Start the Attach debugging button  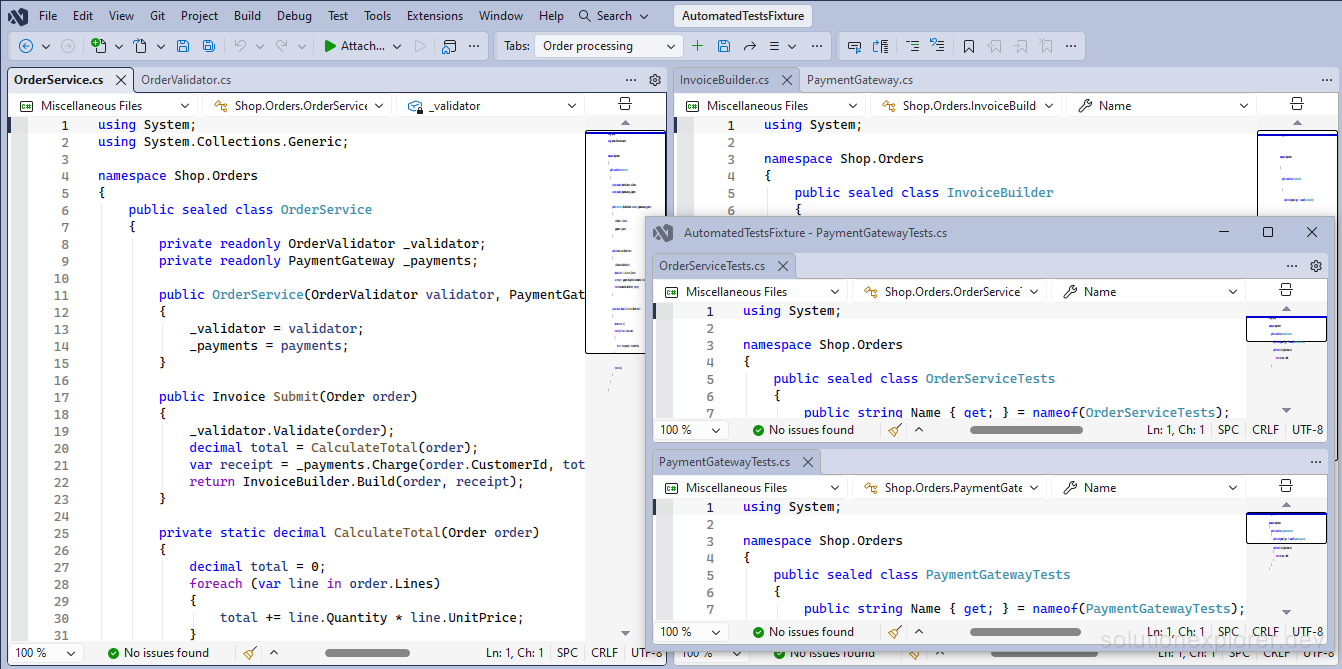point(354,46)
